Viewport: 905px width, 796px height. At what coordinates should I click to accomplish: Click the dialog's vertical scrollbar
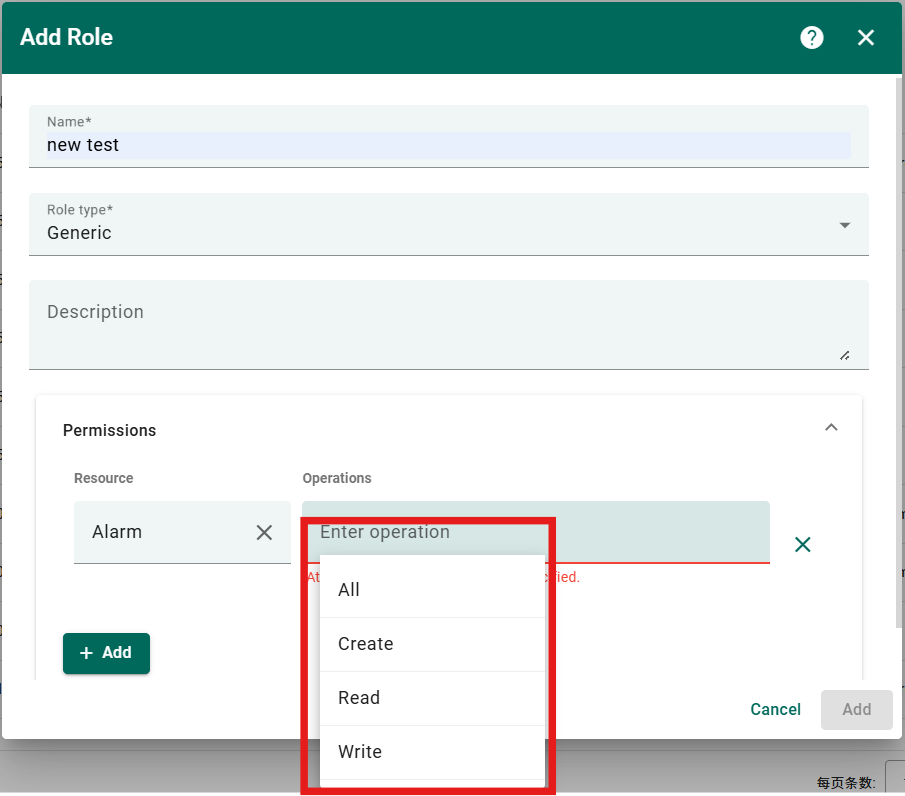tap(899, 352)
